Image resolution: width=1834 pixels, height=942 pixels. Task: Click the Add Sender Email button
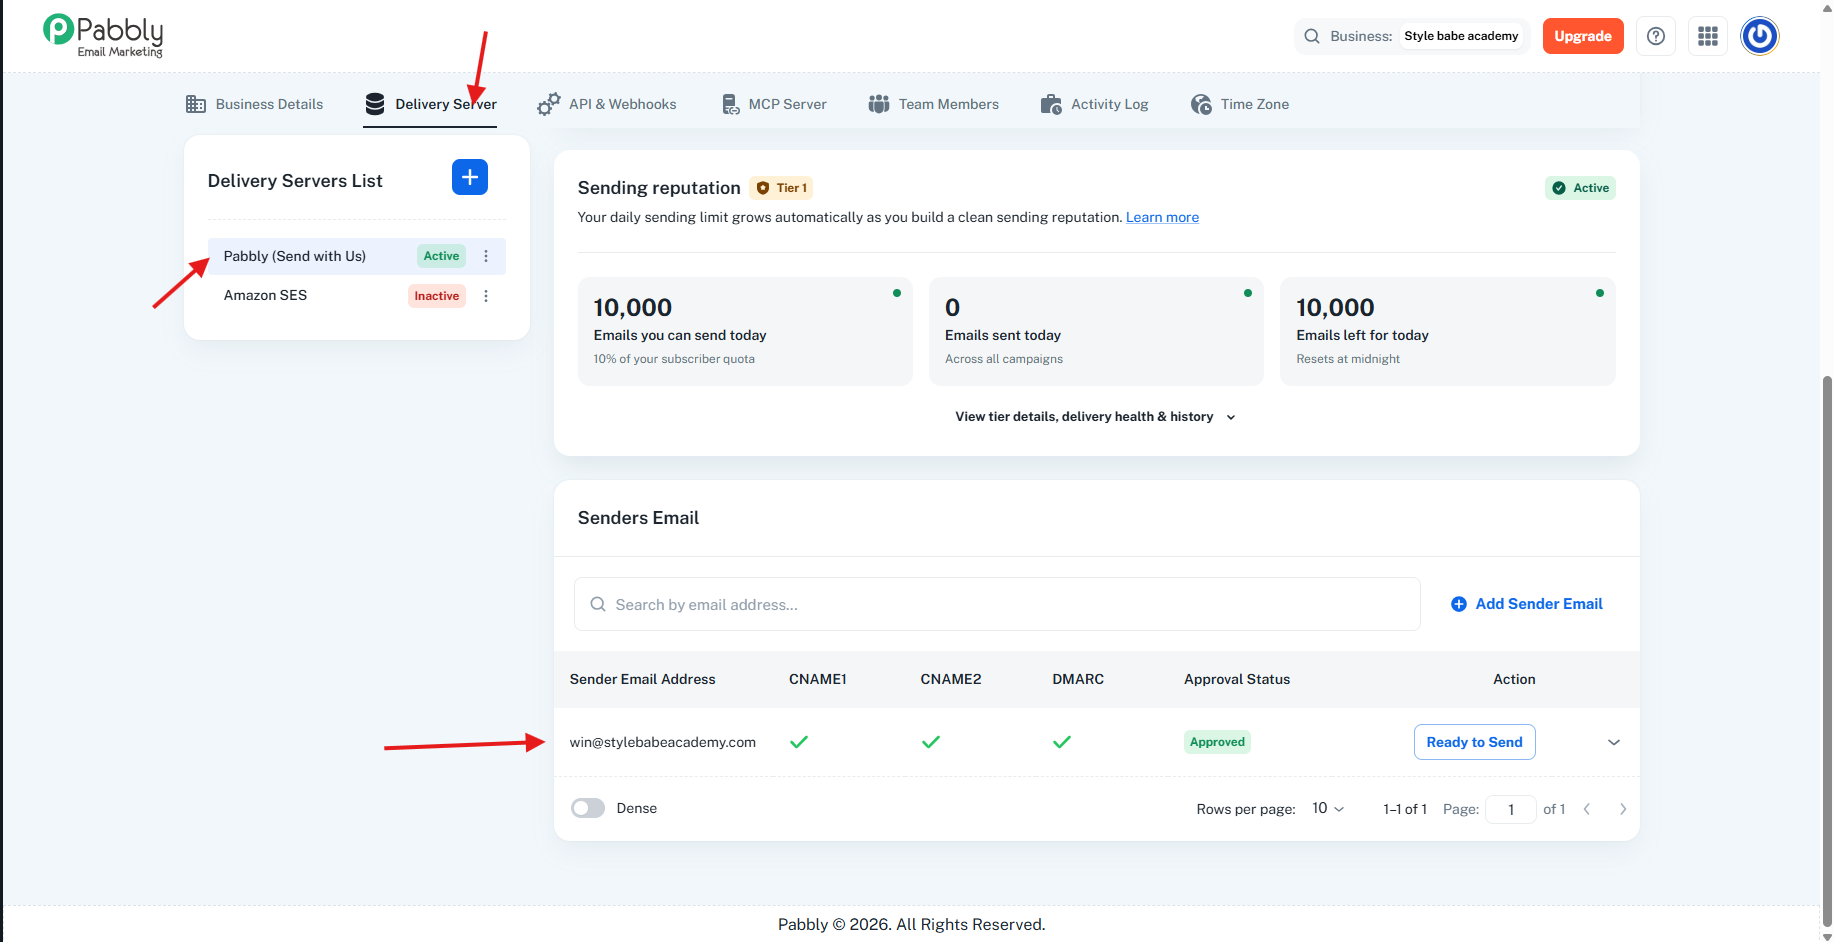(x=1527, y=604)
